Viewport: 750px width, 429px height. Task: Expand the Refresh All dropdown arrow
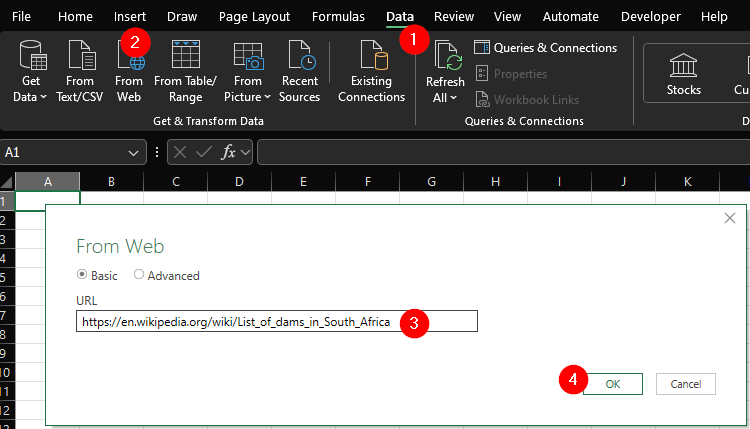[453, 98]
